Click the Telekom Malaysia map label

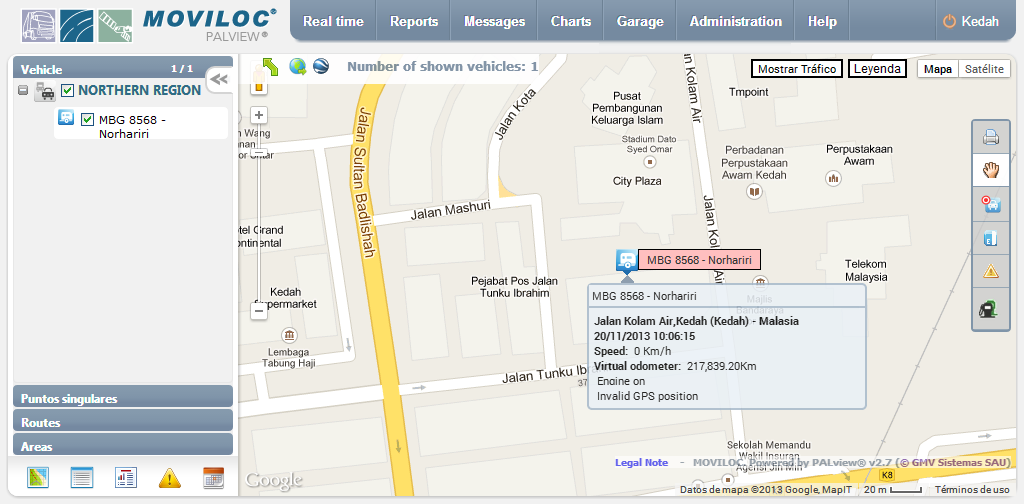click(x=866, y=270)
